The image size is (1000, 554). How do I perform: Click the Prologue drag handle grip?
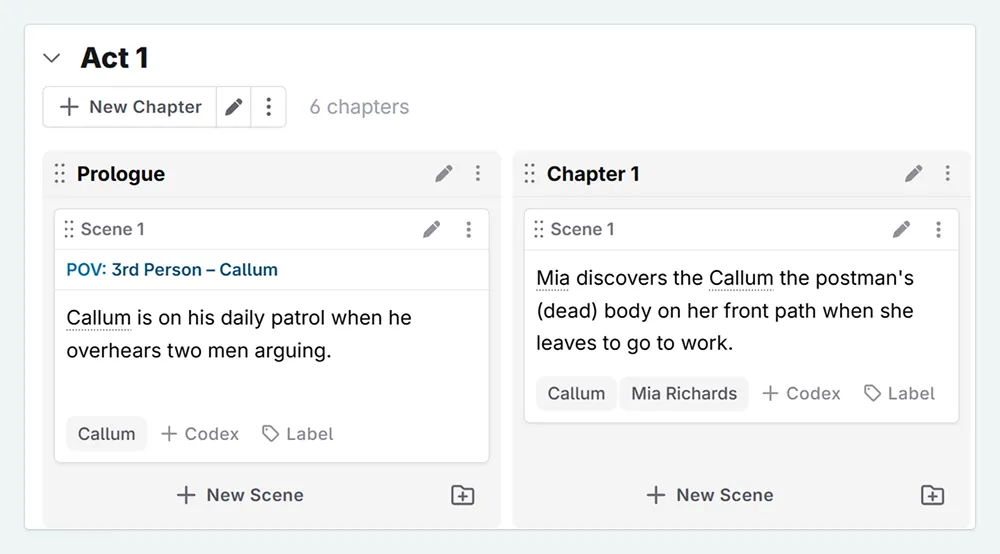click(x=60, y=174)
